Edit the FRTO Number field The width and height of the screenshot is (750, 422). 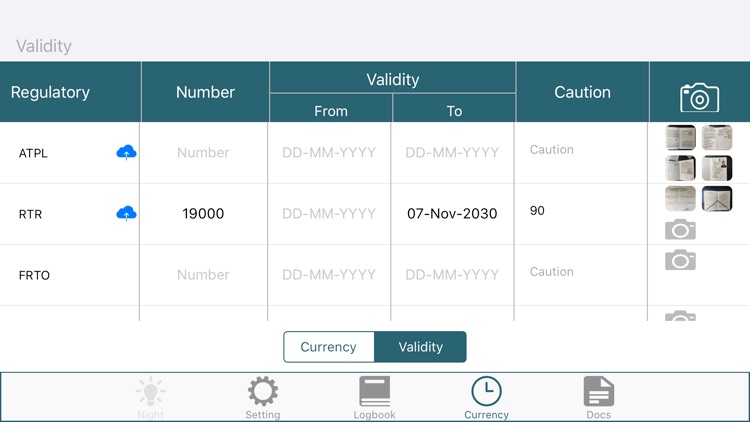[x=203, y=275]
